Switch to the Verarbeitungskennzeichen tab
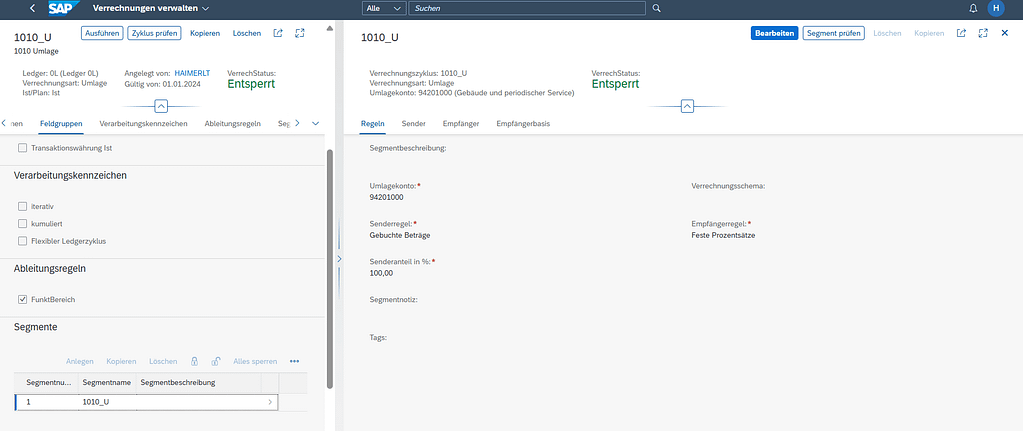Screen dimensions: 1023x431 tap(144, 123)
